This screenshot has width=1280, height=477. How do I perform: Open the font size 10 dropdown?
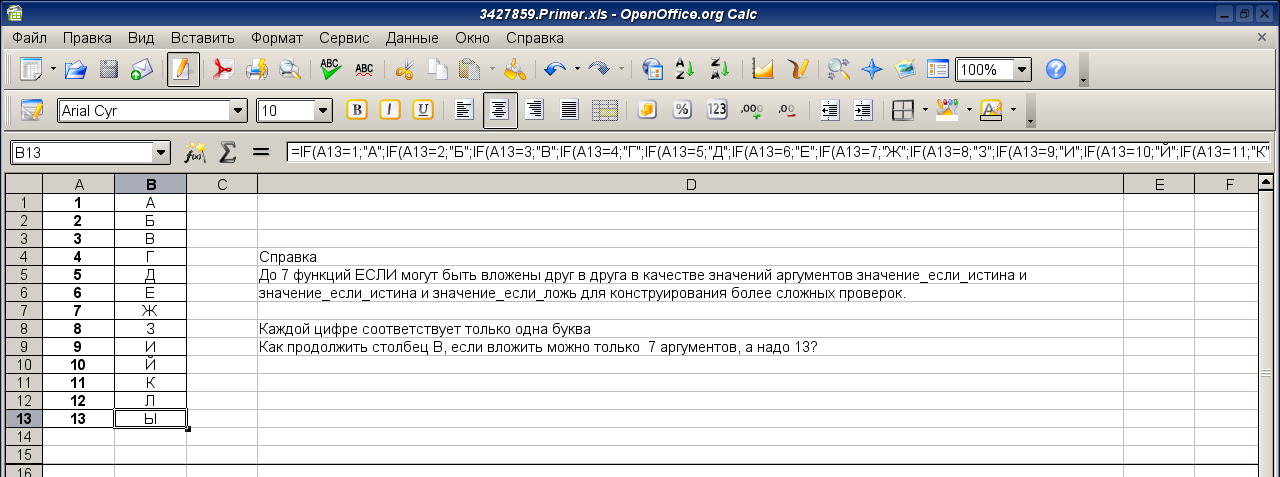point(323,111)
